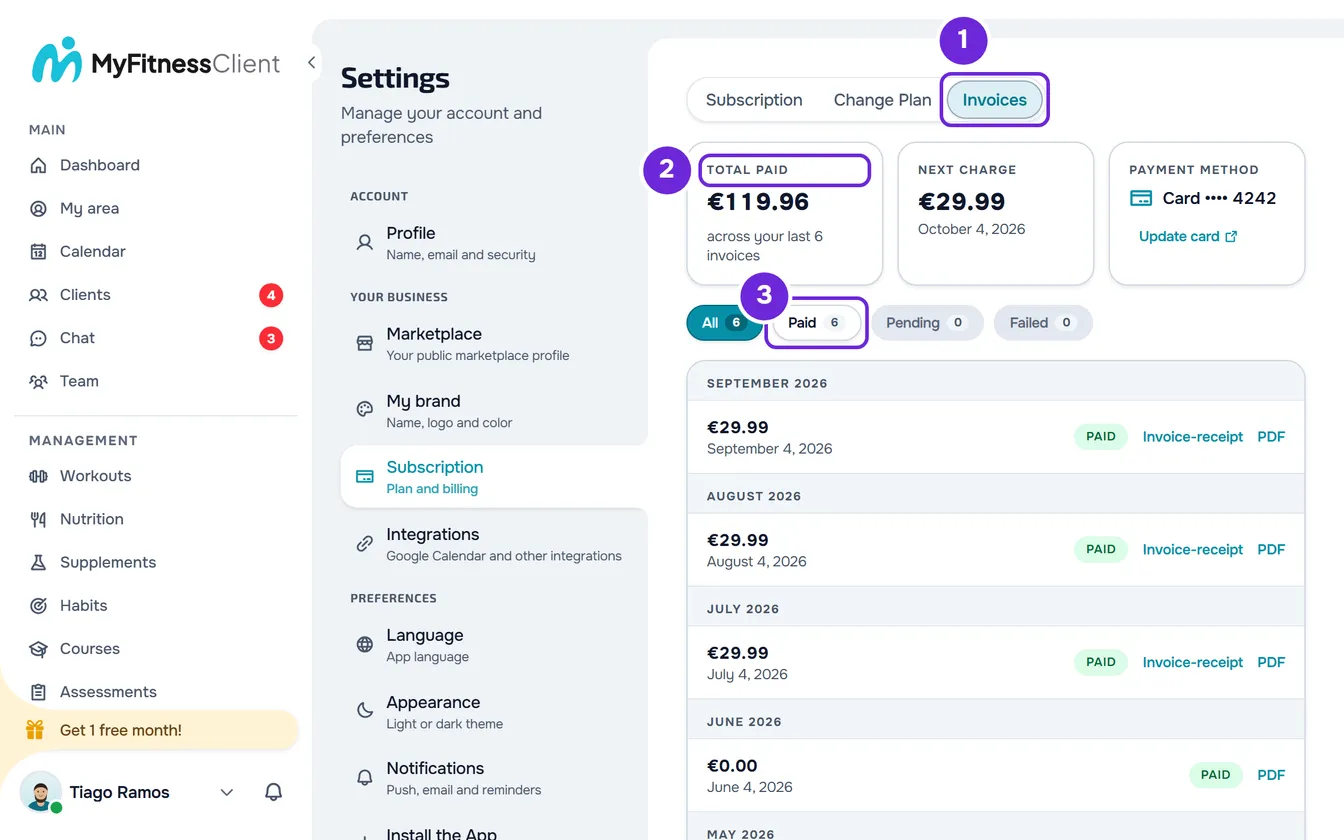
Task: Open Language preferences
Action: coord(494,645)
